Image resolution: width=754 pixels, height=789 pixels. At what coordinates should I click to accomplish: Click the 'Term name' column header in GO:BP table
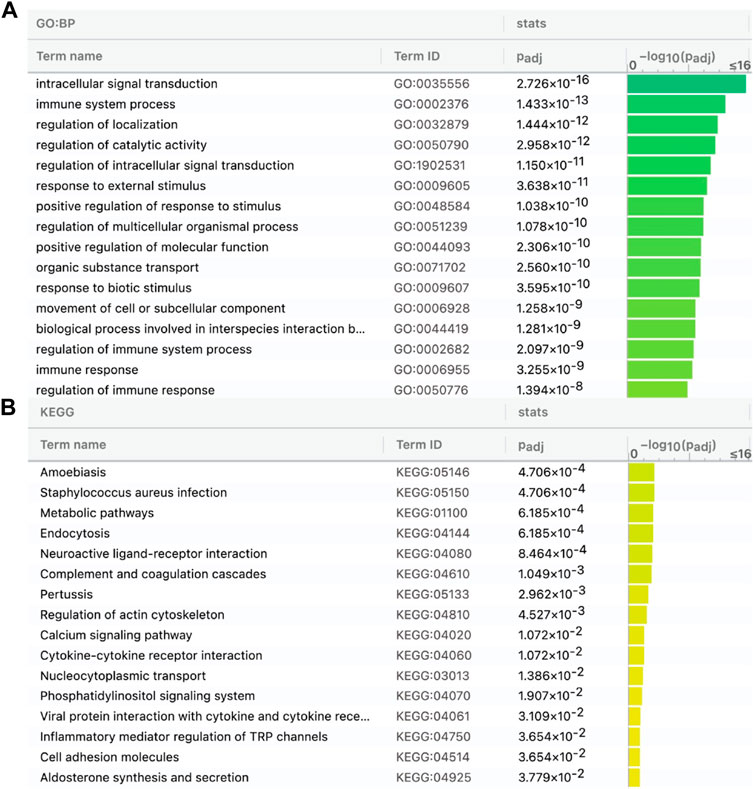(69, 56)
